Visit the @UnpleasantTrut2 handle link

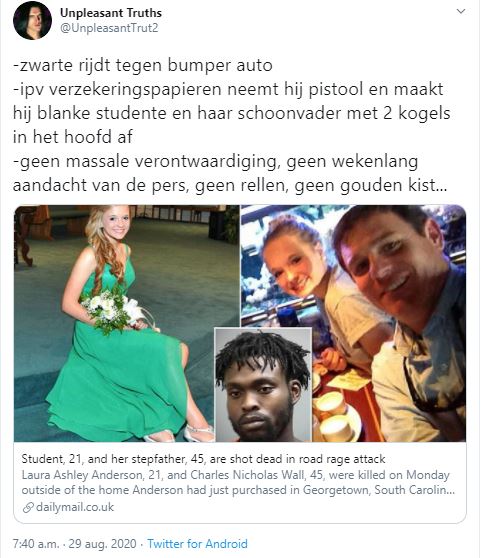coord(109,28)
